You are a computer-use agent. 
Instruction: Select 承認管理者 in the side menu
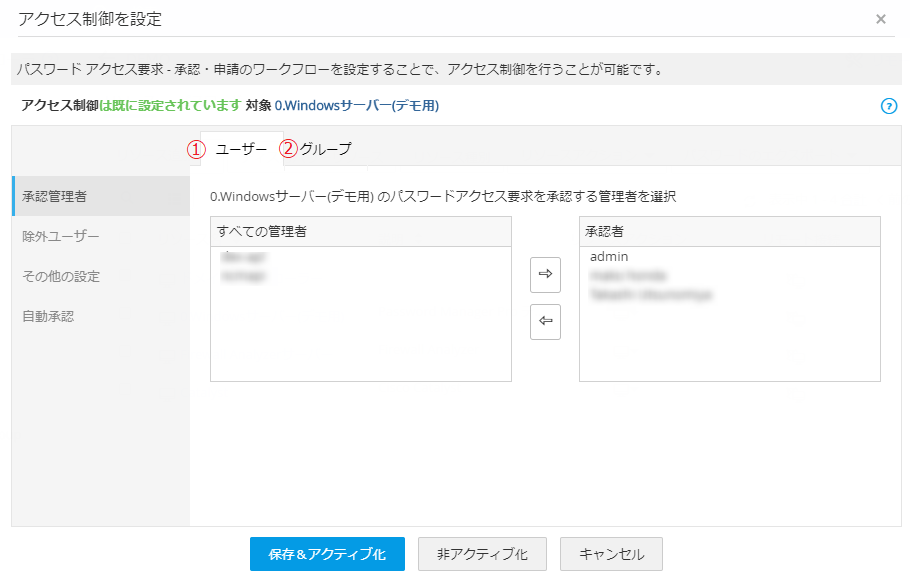tap(55, 196)
